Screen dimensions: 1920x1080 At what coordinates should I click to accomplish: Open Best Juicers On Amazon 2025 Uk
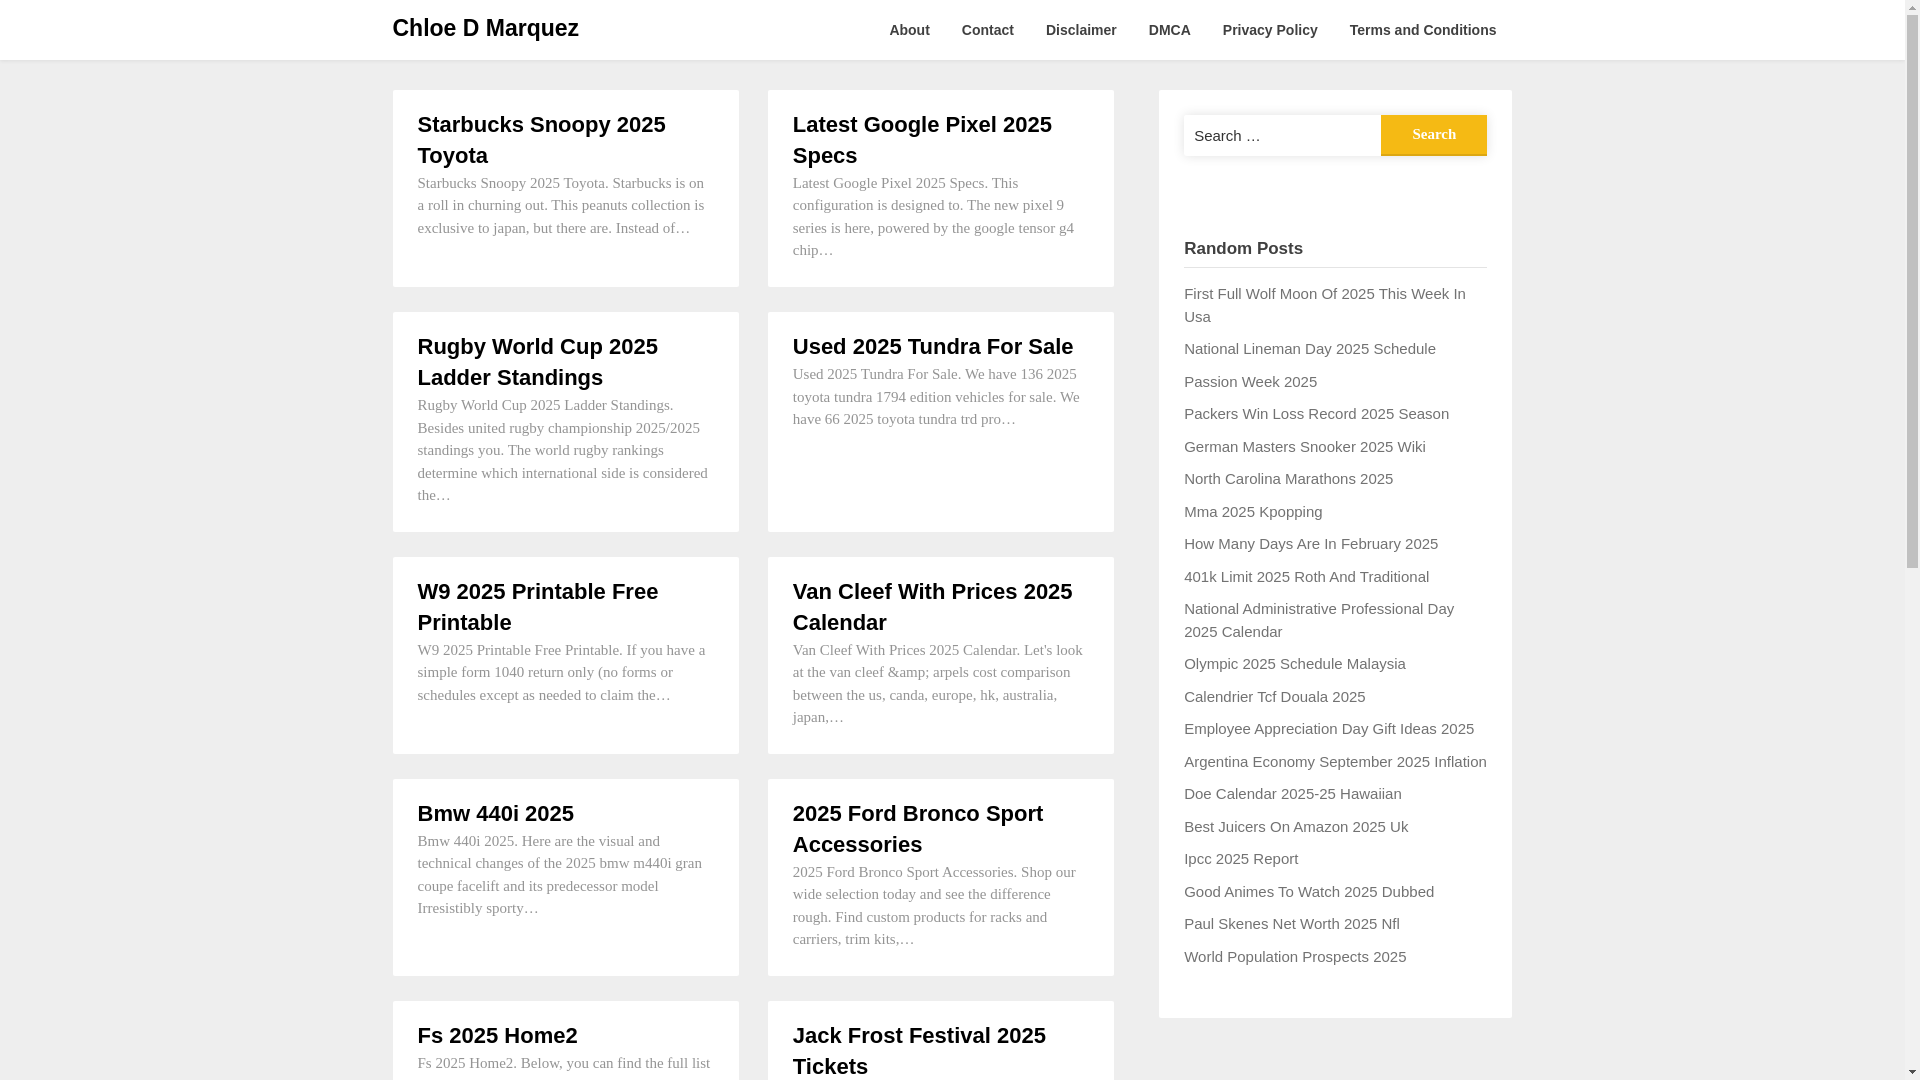tap(1296, 827)
